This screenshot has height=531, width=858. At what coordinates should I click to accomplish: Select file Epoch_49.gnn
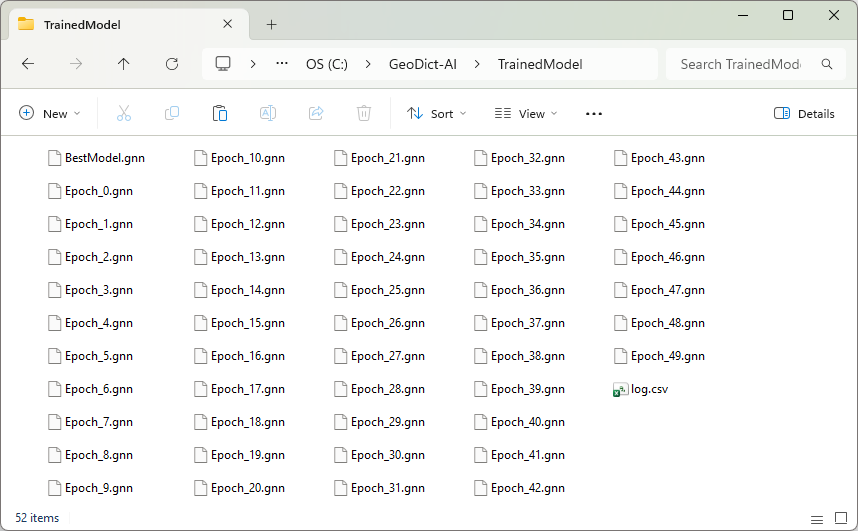660,356
